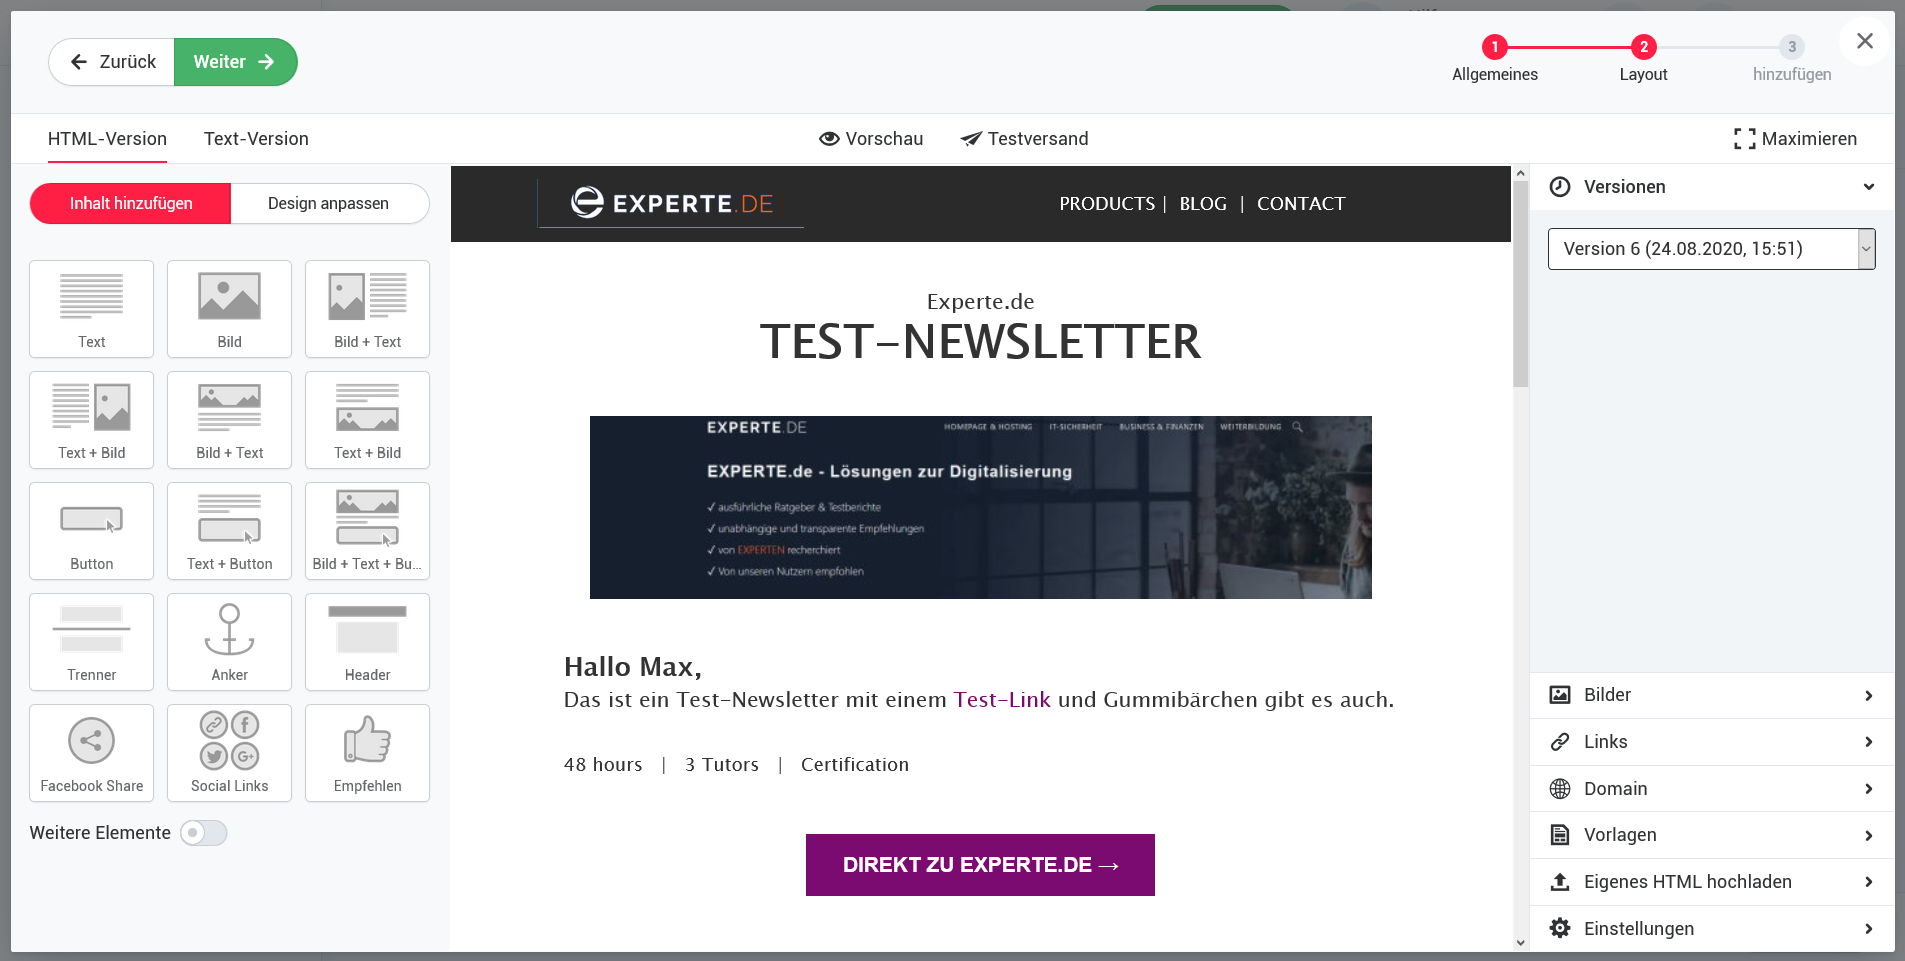This screenshot has height=961, width=1905.
Task: Select the TEST-NEWSLETTER headline
Action: (x=980, y=342)
